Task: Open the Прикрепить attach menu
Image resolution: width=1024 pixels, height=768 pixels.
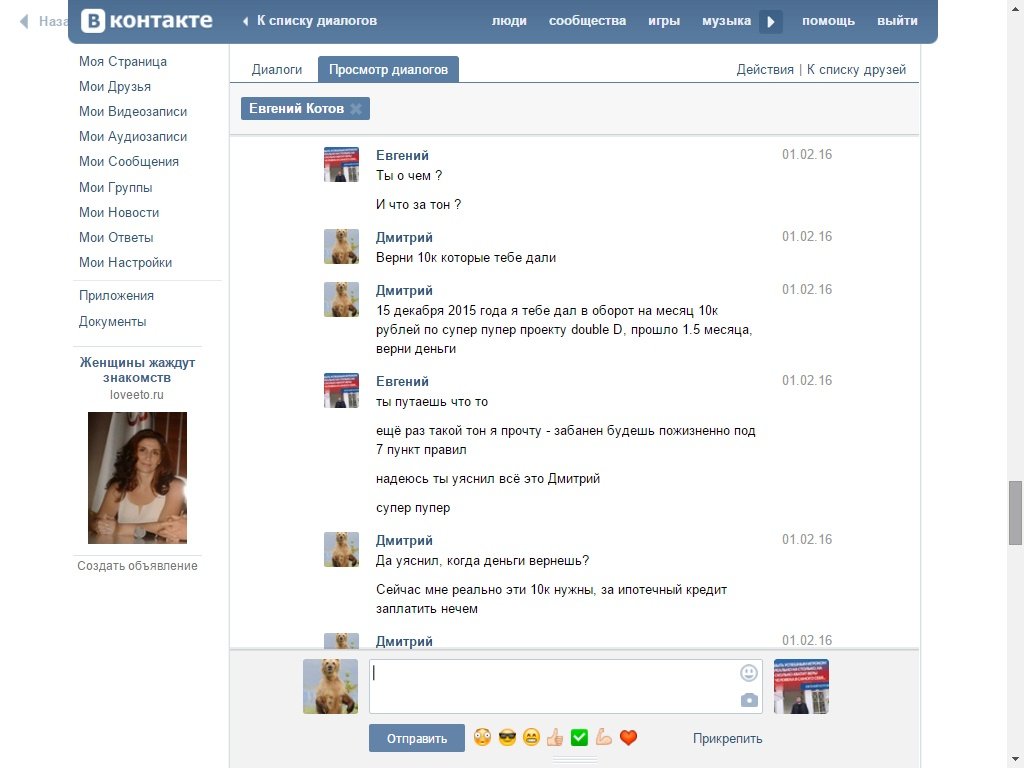Action: pos(727,738)
